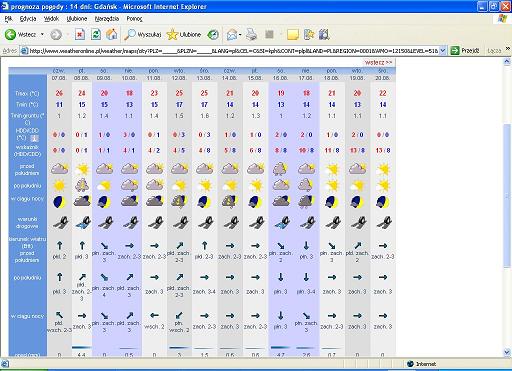Expand the Links toolbar overflow chevron

(x=508, y=49)
